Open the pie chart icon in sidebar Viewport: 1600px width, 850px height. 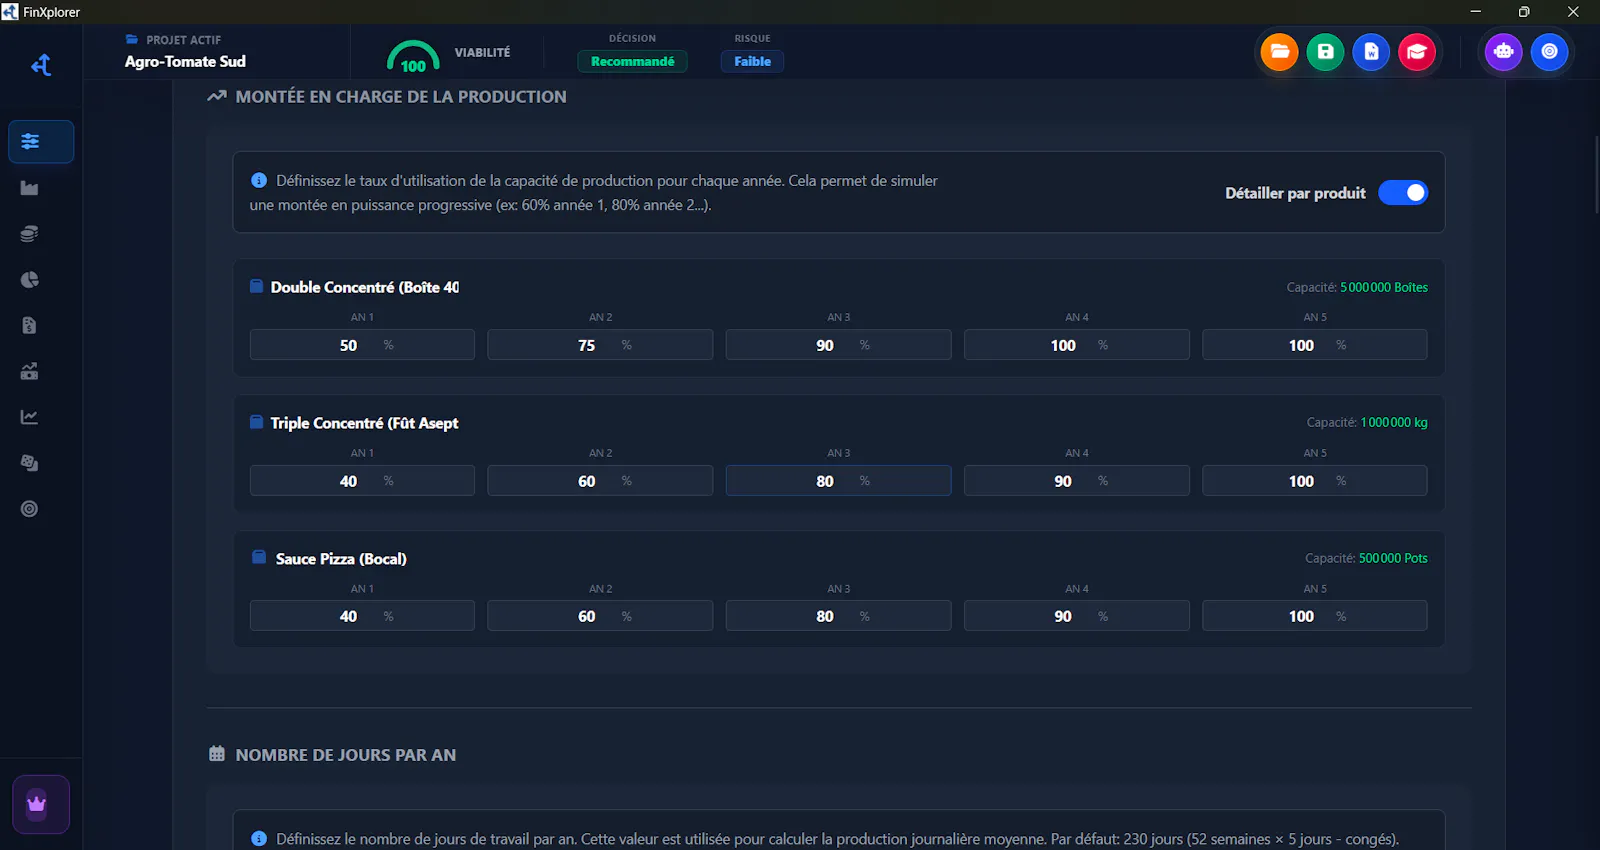coord(30,280)
